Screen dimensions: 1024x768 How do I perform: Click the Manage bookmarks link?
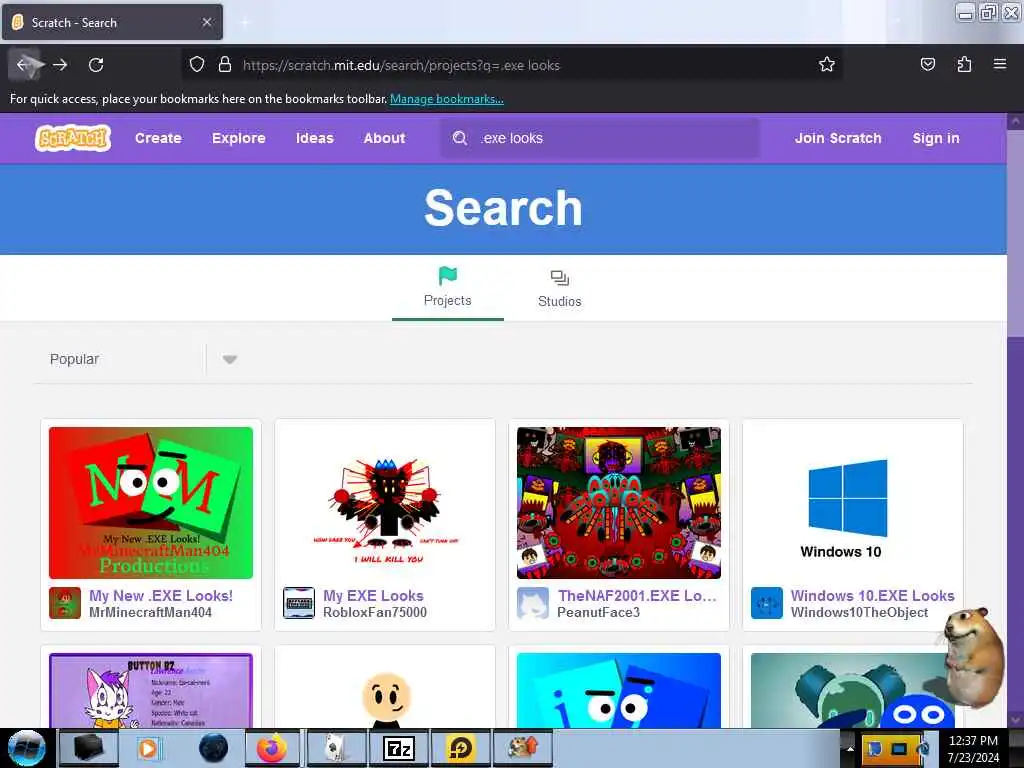(x=447, y=99)
